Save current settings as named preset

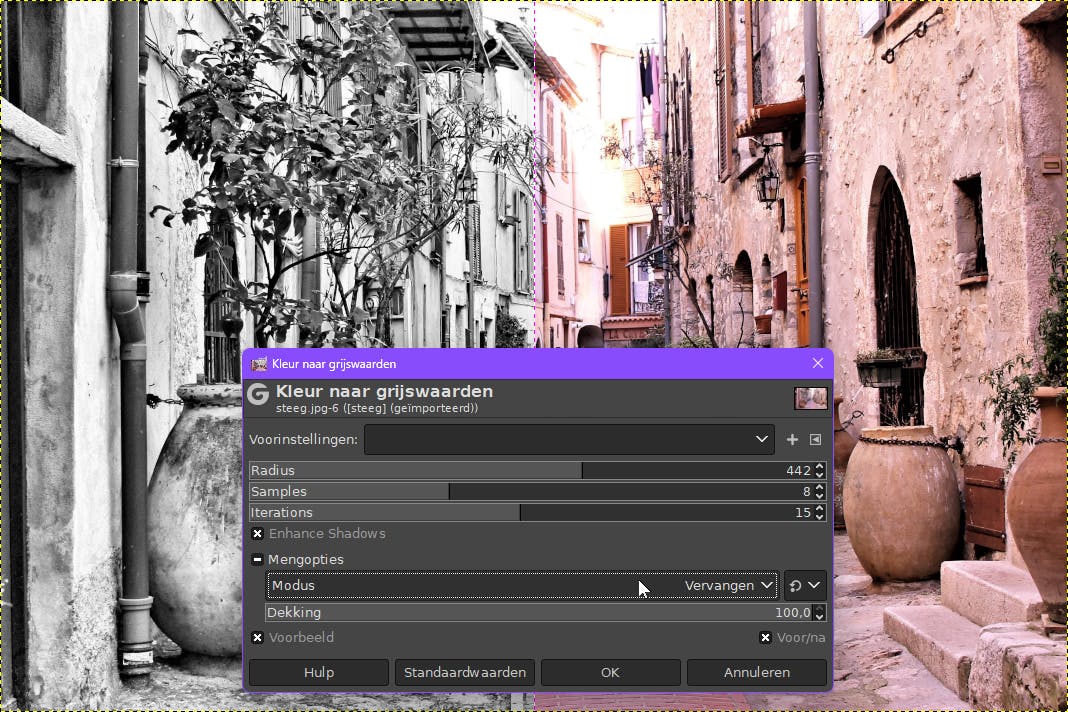(791, 439)
